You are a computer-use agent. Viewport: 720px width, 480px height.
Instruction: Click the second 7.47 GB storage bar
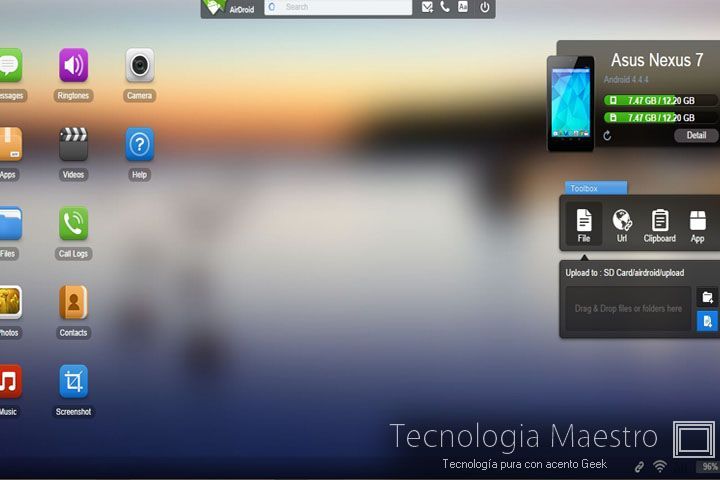[x=659, y=118]
